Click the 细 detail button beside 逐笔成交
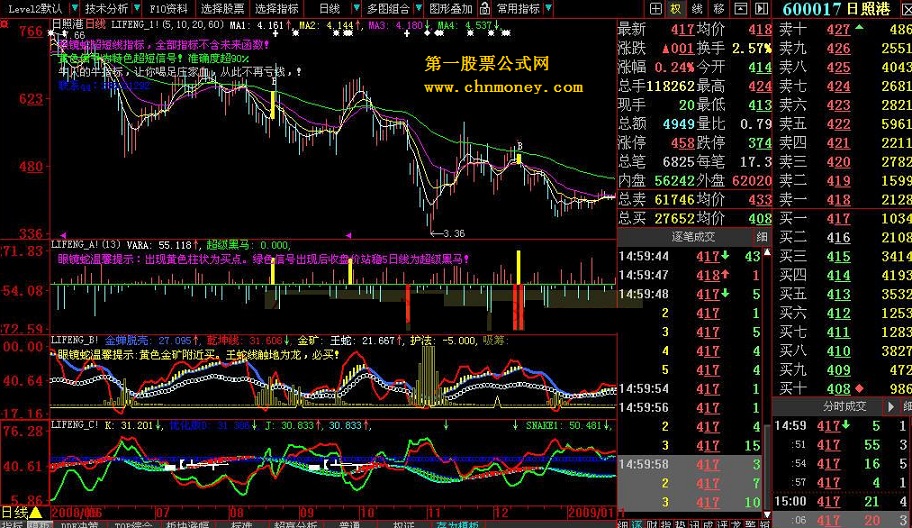Image resolution: width=912 pixels, height=528 pixels. pos(762,237)
